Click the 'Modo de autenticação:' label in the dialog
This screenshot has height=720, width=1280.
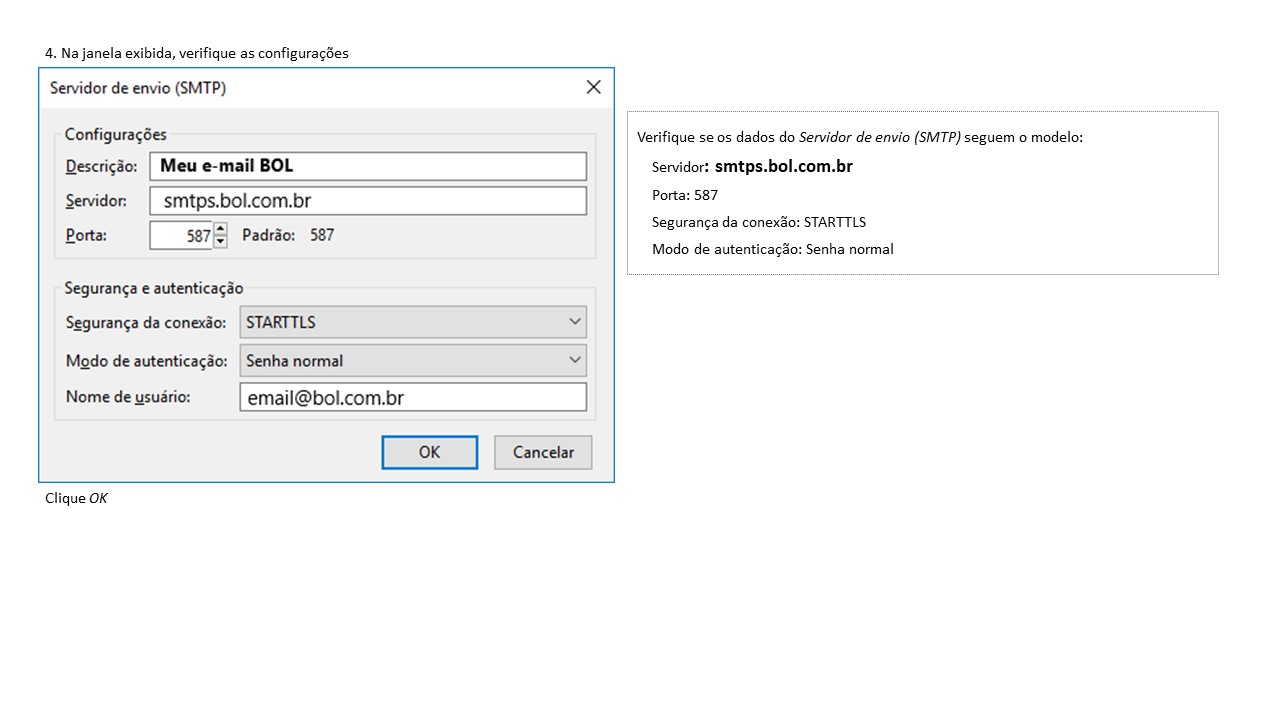pyautogui.click(x=147, y=360)
